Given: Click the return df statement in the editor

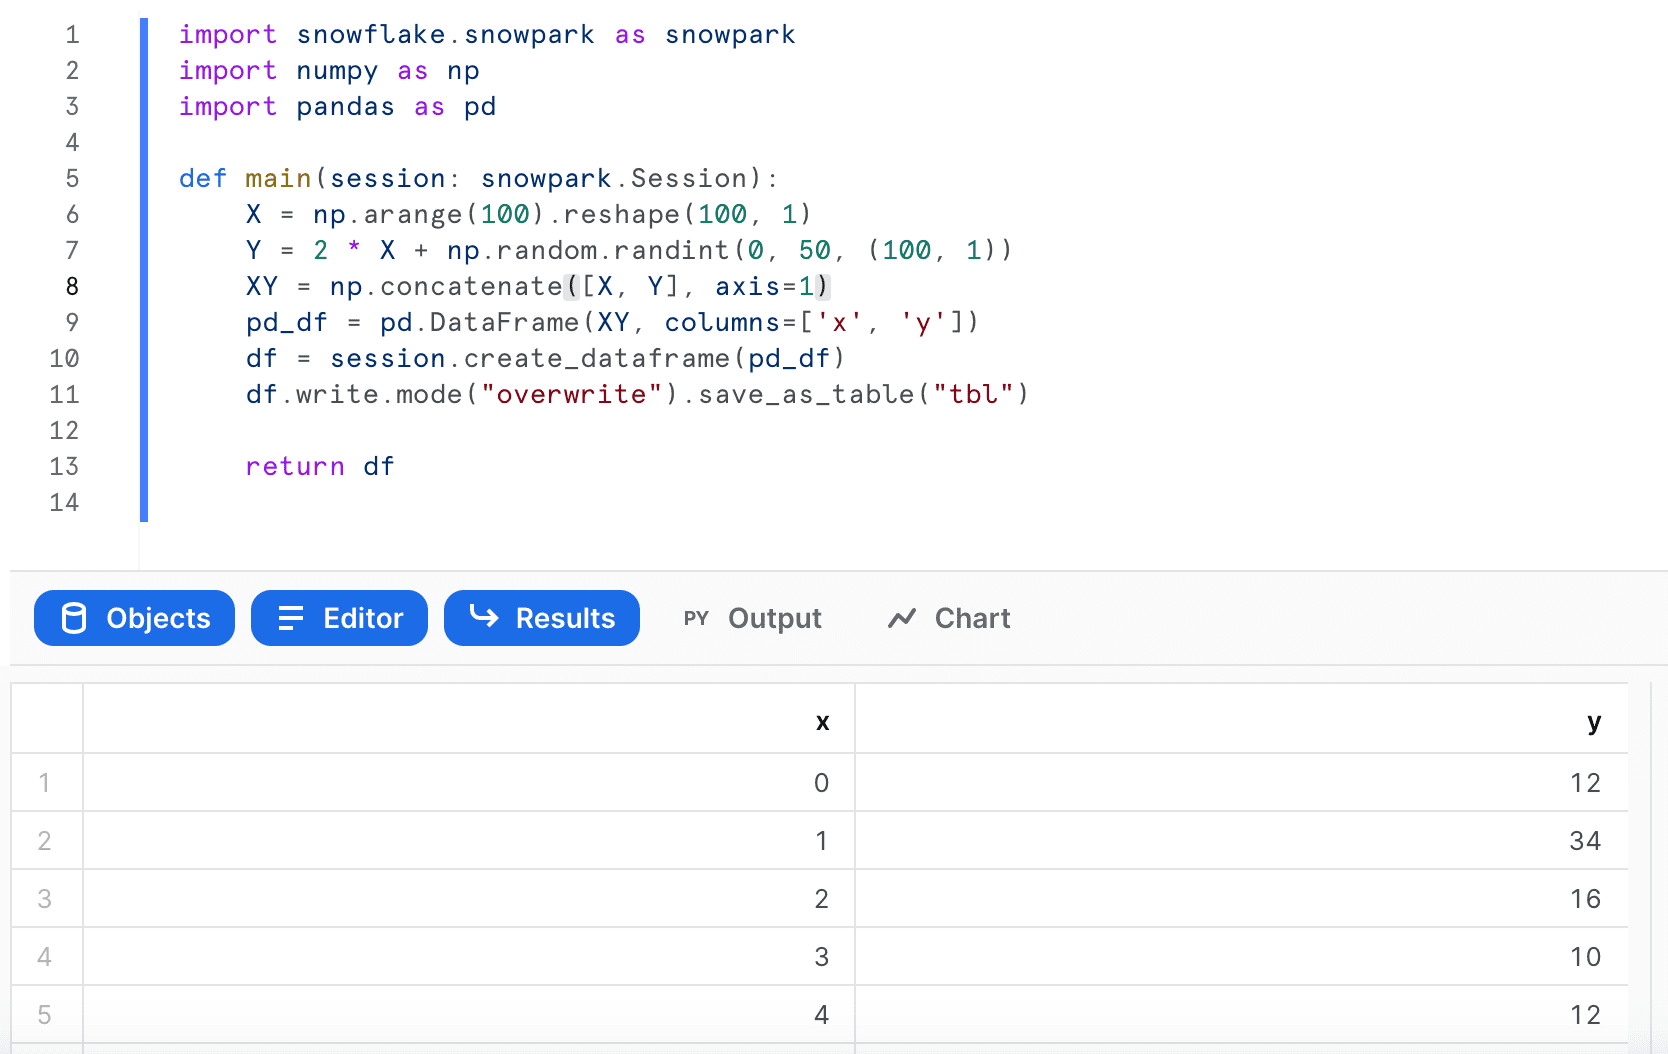Looking at the screenshot, I should tap(320, 466).
